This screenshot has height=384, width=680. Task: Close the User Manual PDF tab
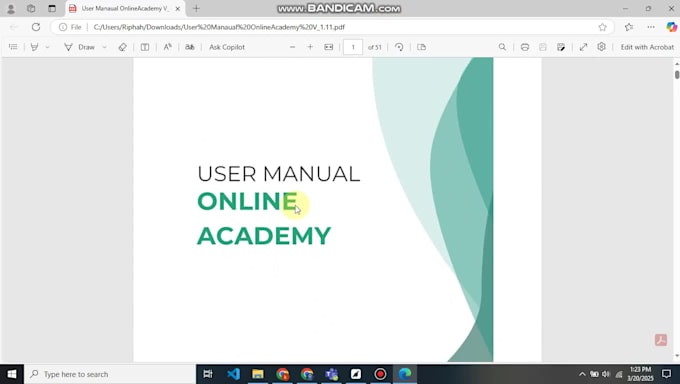click(x=177, y=8)
